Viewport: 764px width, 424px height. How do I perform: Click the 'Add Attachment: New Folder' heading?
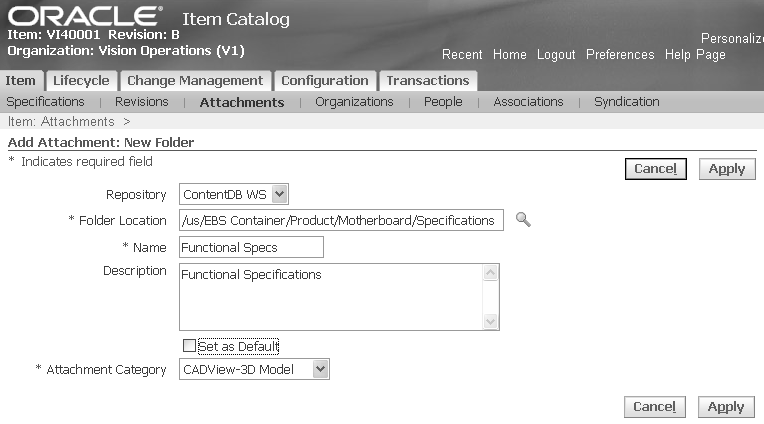(101, 142)
